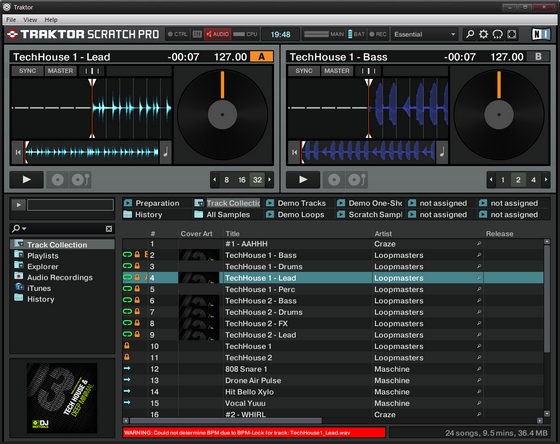Select Deck A letter focus button

click(262, 56)
